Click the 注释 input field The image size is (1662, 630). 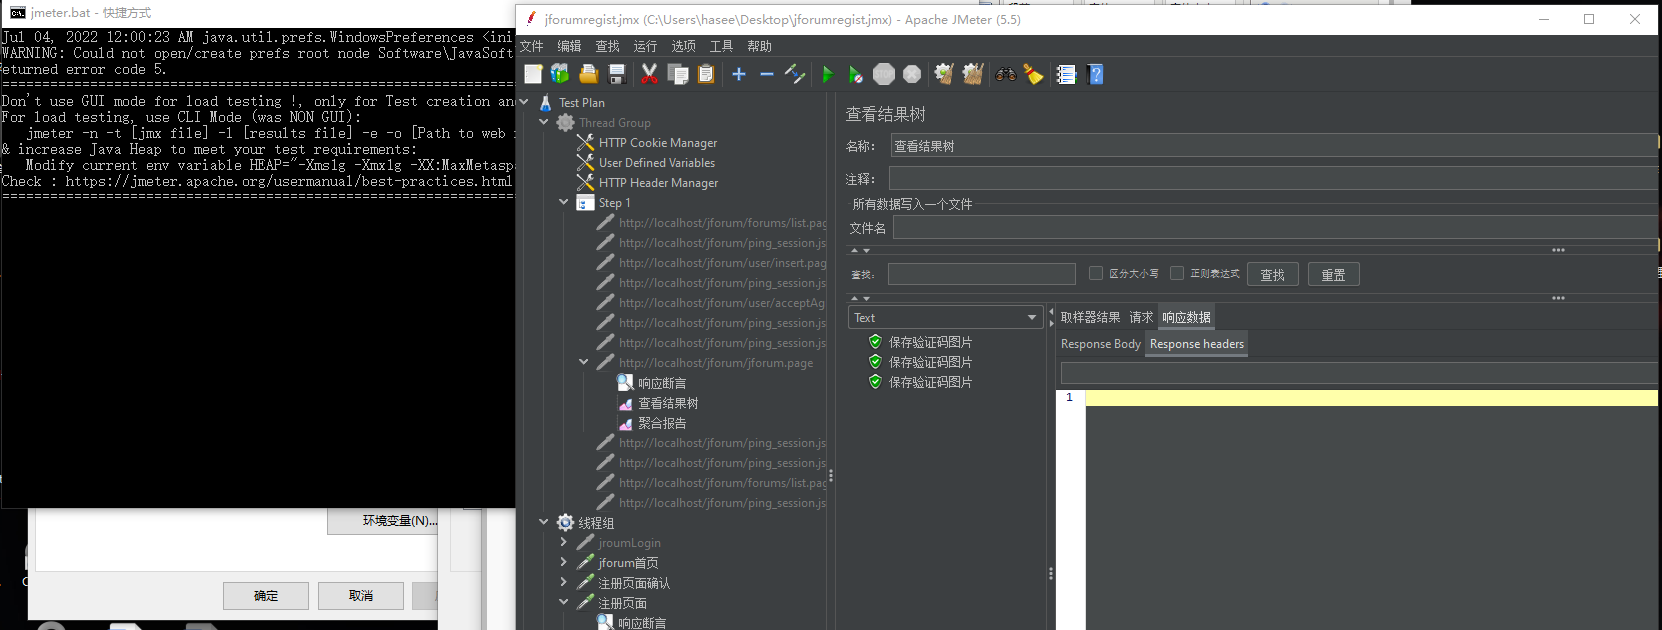click(1273, 179)
